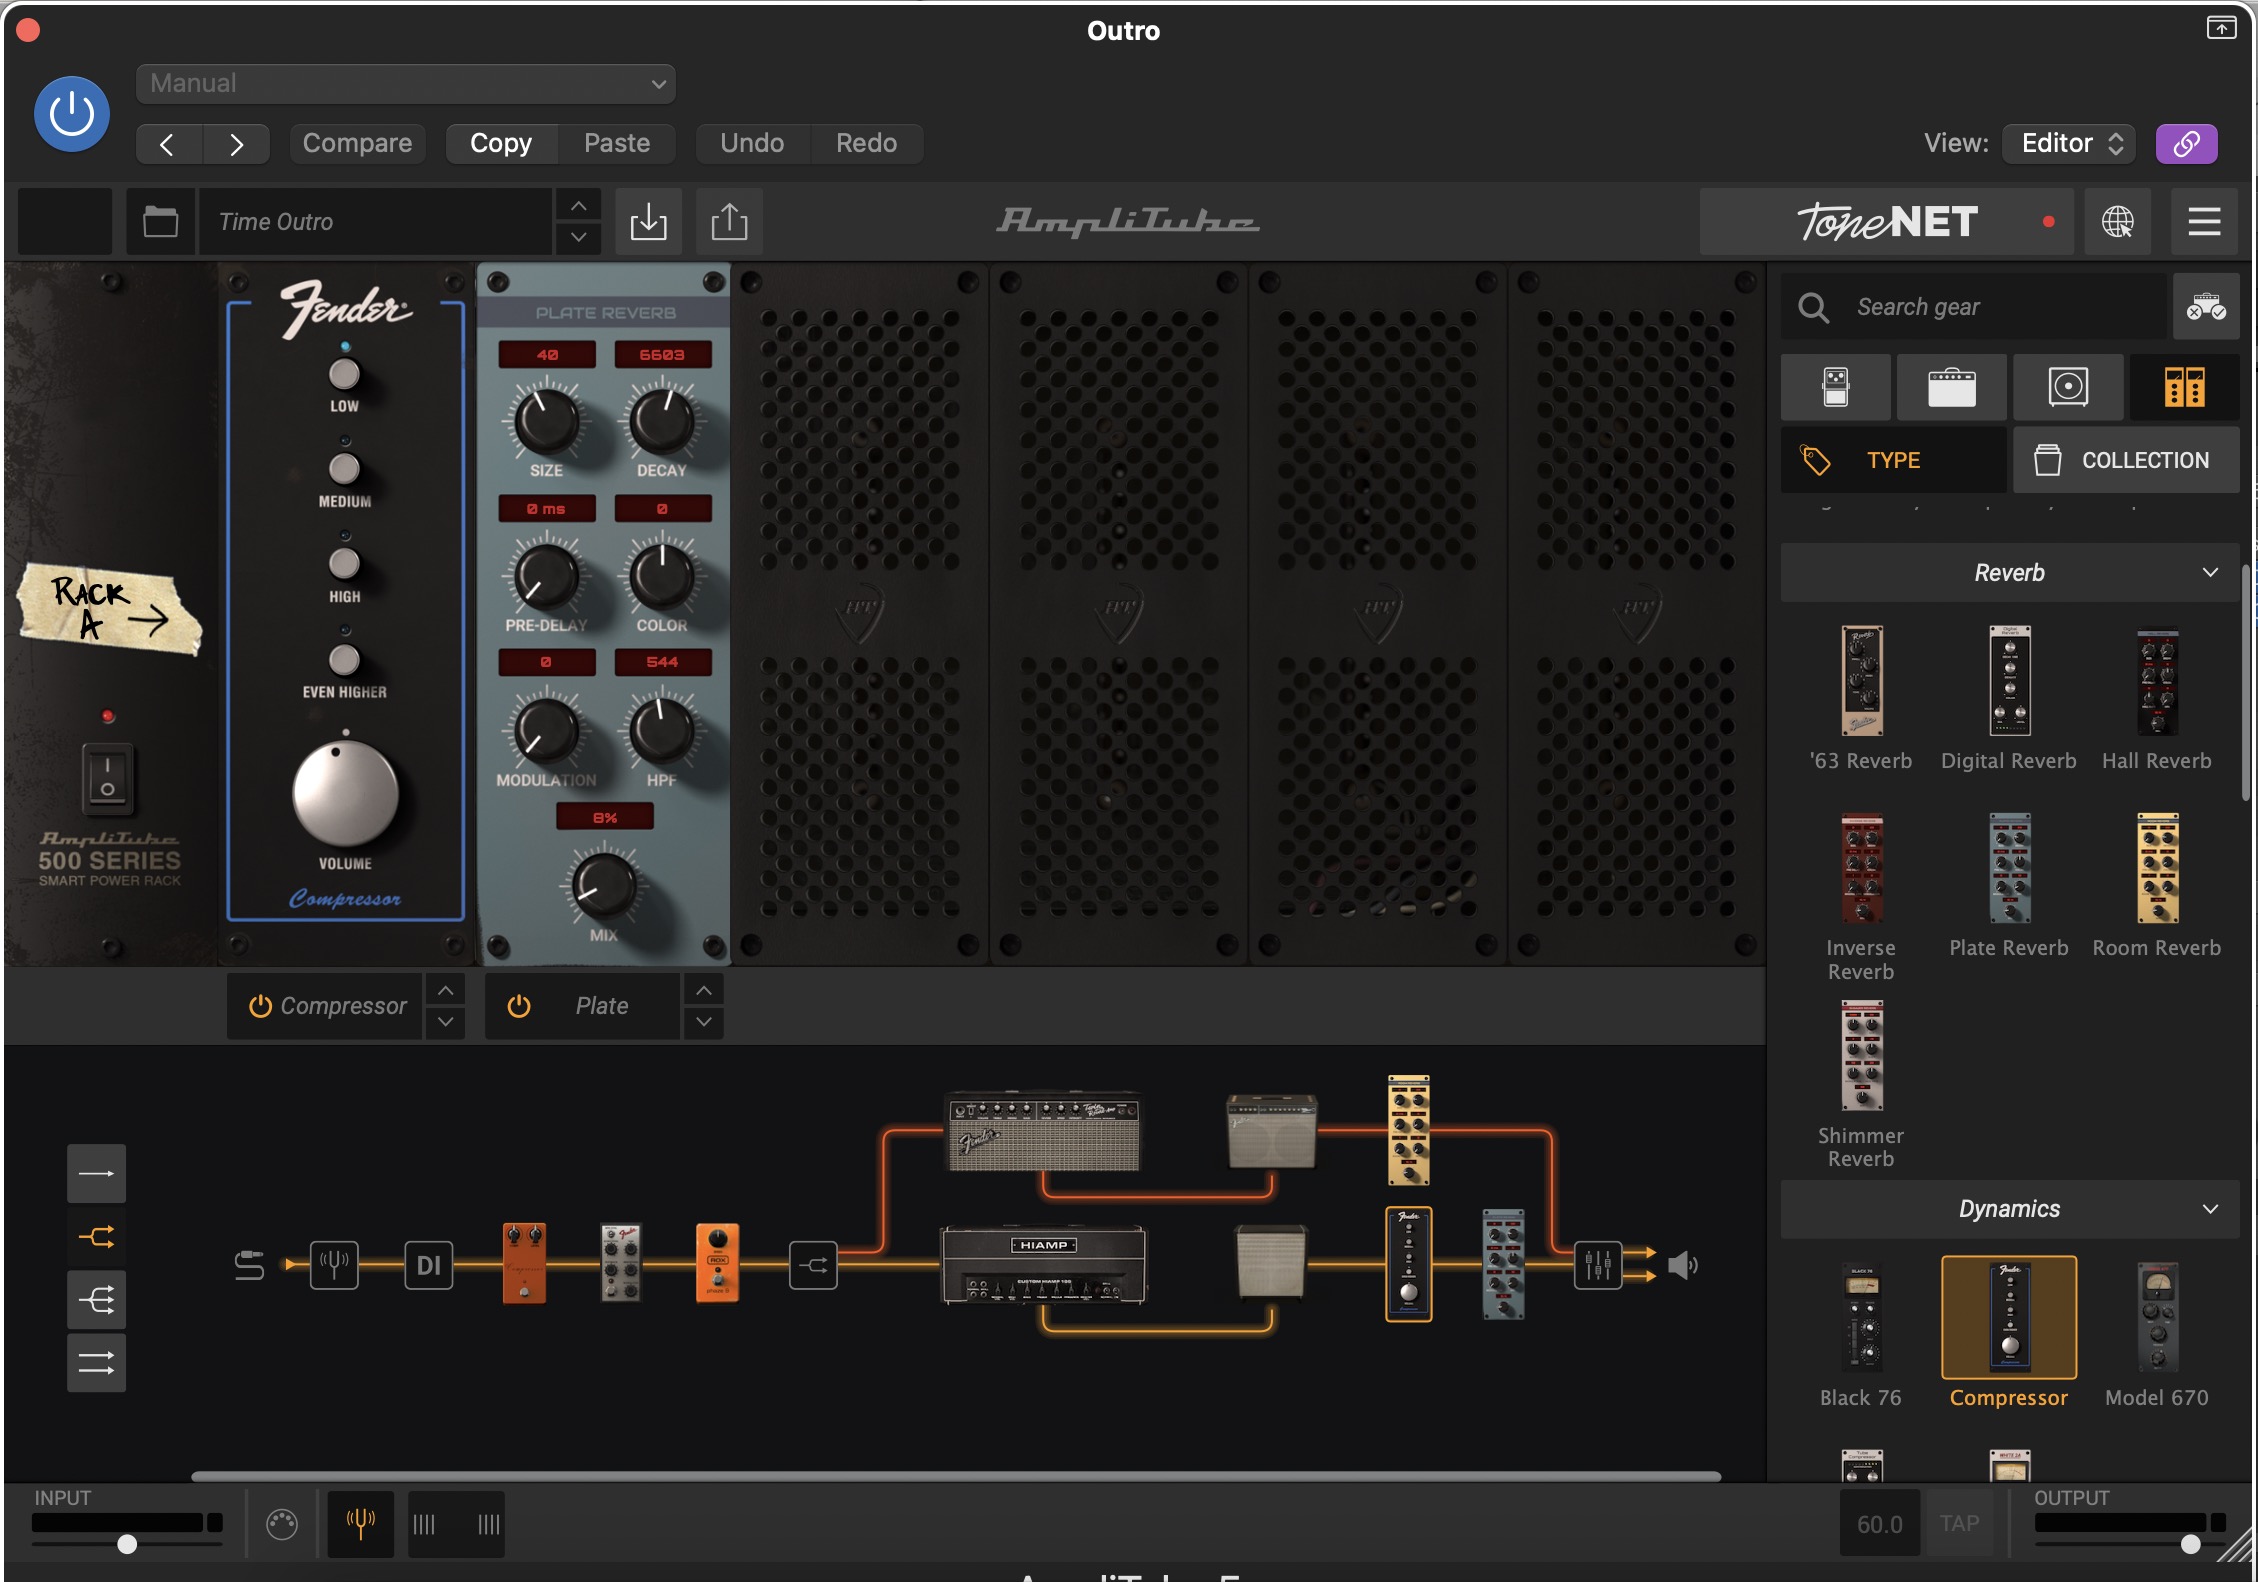
Task: Switch to the COLLECTION filter tab
Action: 2126,460
